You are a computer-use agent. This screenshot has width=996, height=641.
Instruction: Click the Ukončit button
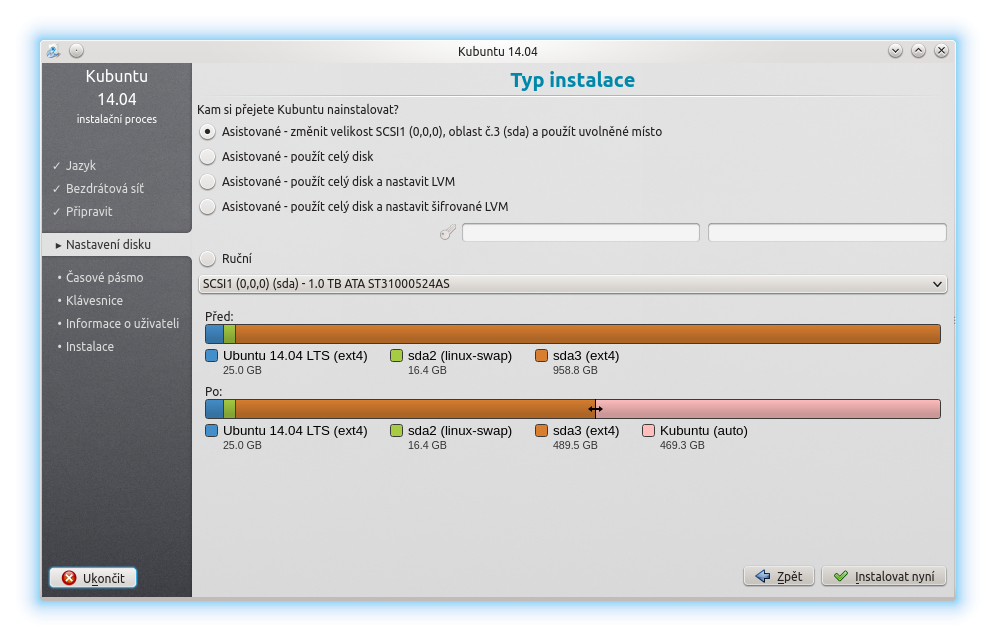coord(93,577)
